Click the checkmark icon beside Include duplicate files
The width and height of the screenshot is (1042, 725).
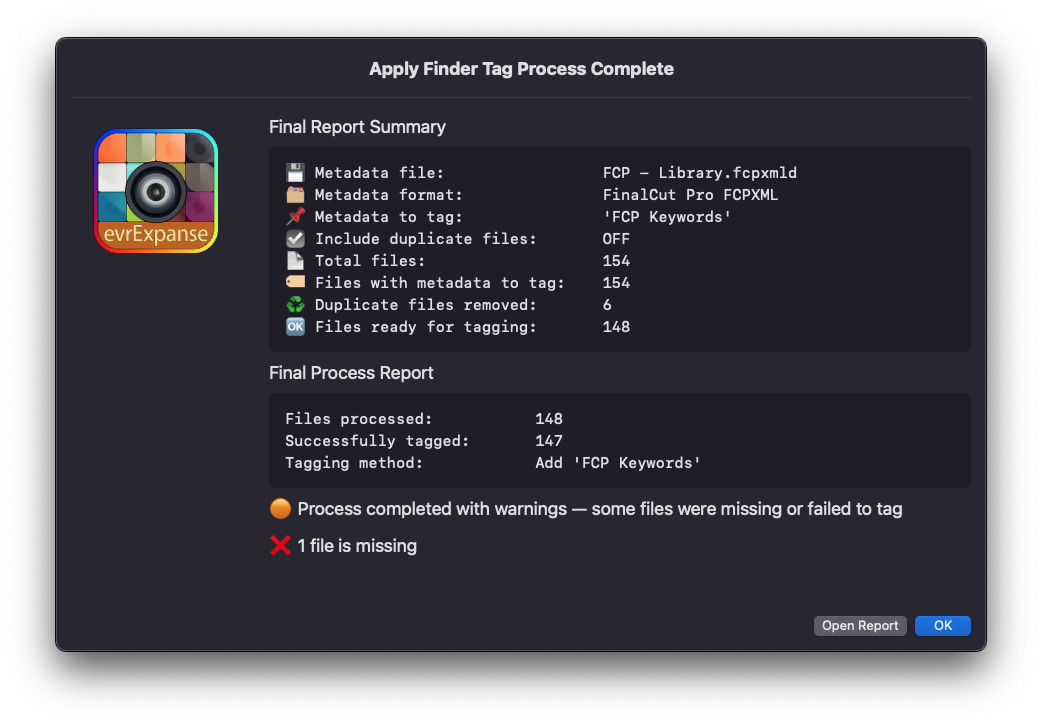click(x=295, y=239)
